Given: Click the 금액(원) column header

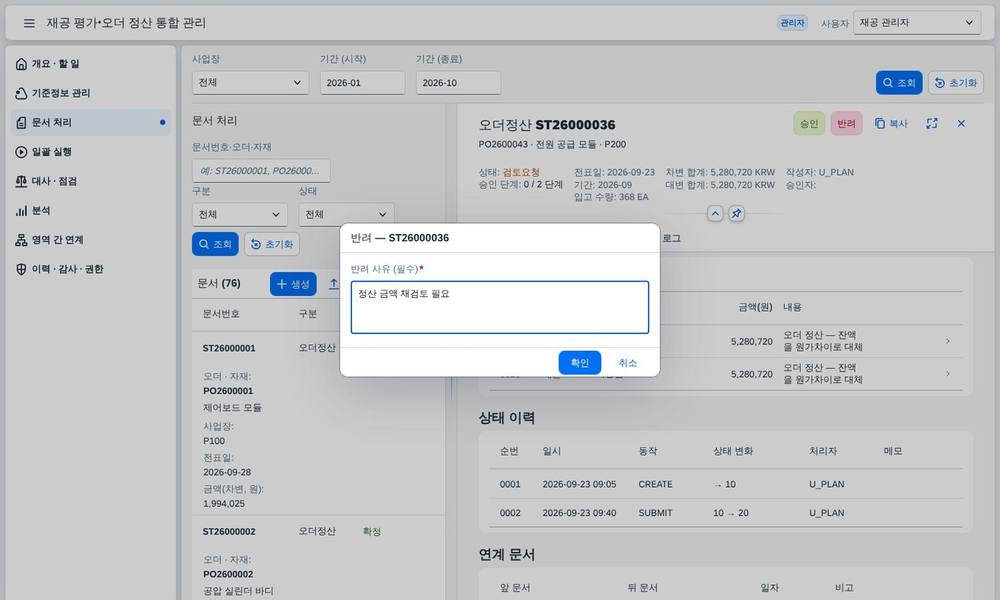Looking at the screenshot, I should point(755,307).
